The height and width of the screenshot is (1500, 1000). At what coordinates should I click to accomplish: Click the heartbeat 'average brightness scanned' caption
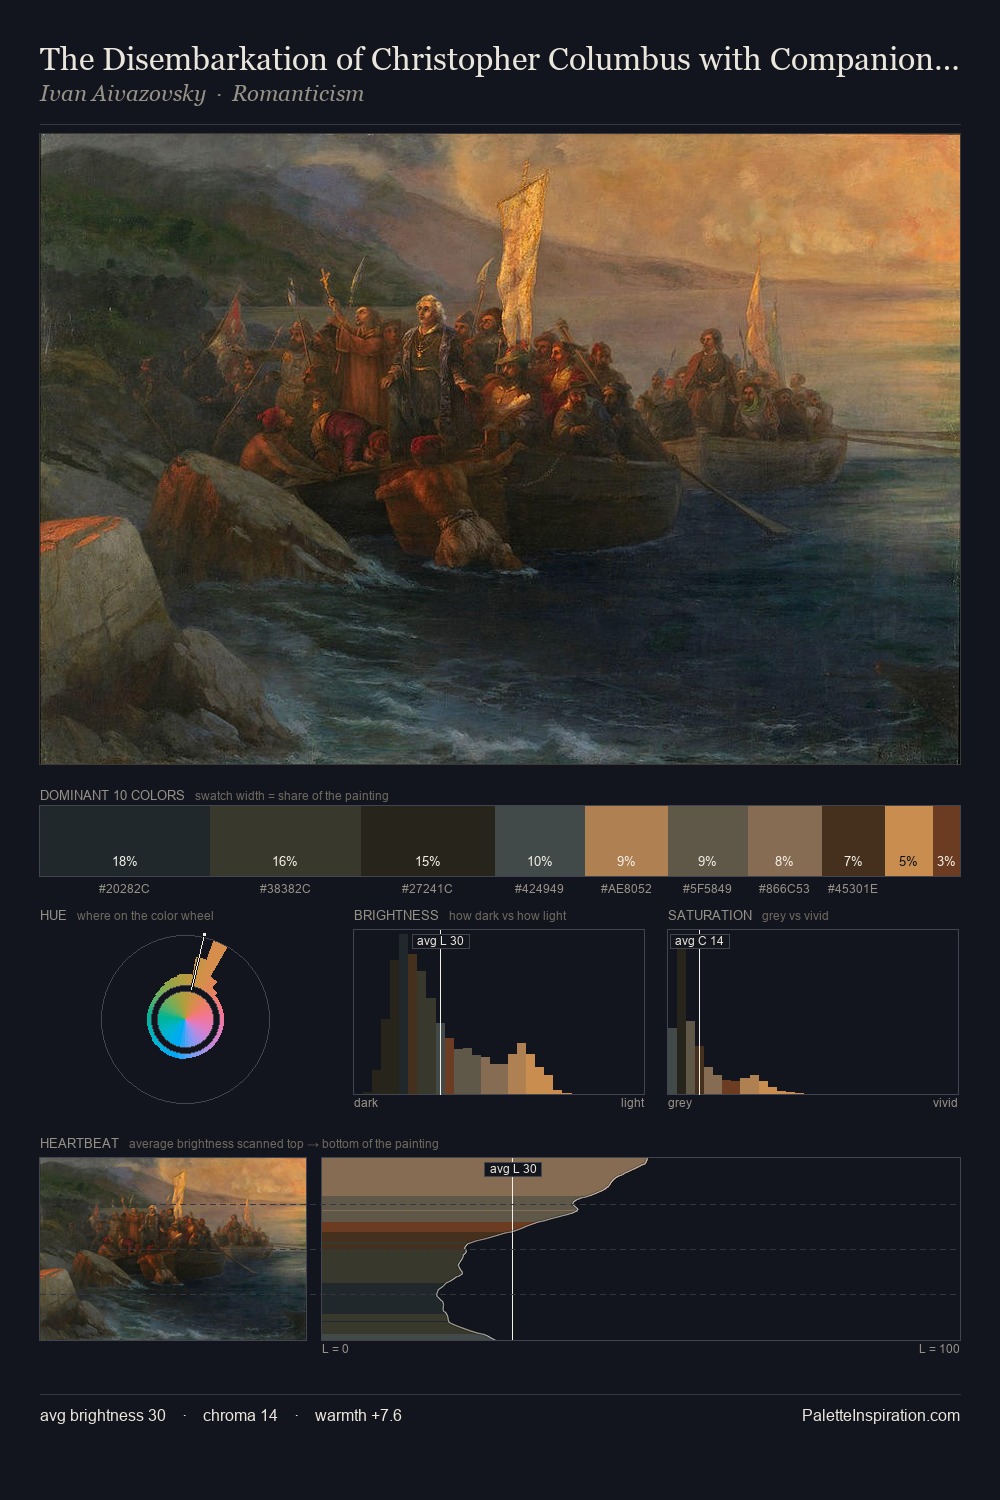[x=284, y=1144]
